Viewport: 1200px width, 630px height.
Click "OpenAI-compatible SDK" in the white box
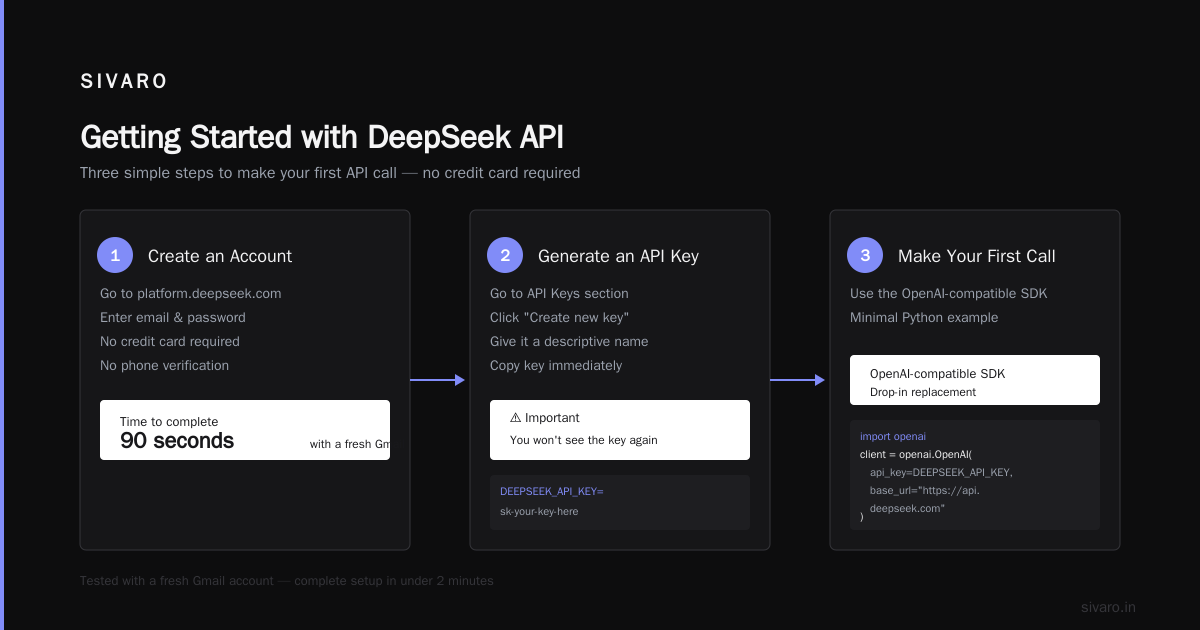(937, 374)
